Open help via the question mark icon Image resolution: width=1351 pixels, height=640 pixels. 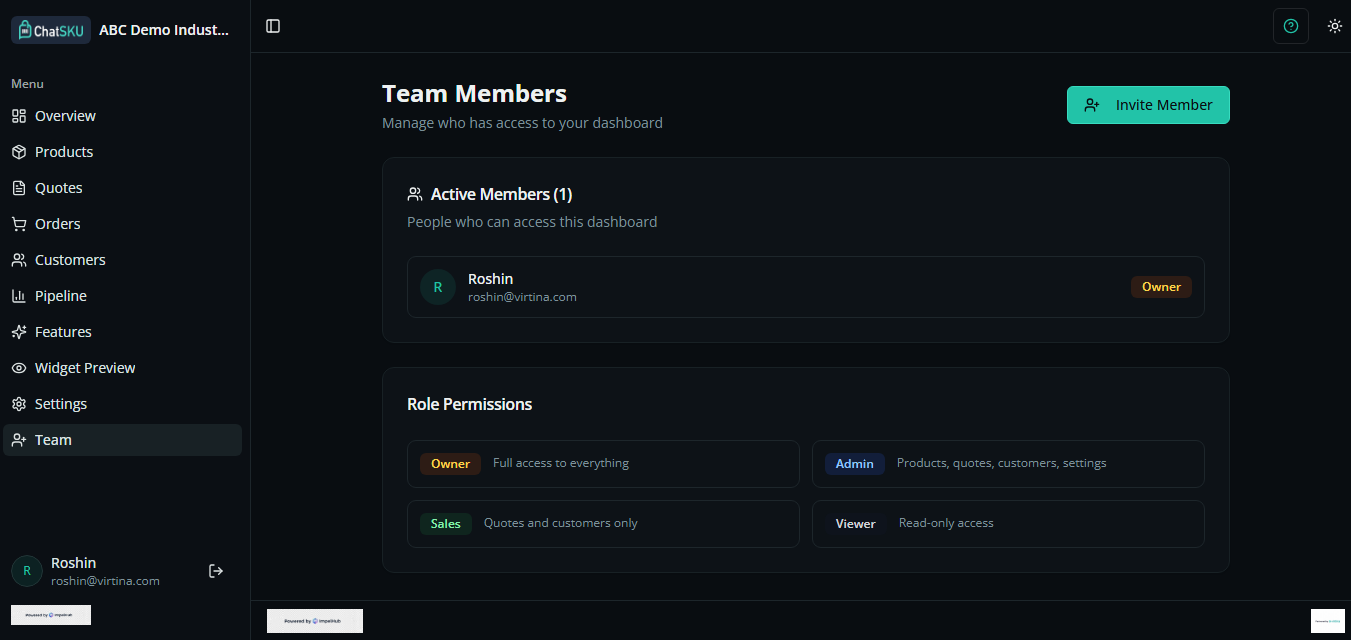[1290, 26]
